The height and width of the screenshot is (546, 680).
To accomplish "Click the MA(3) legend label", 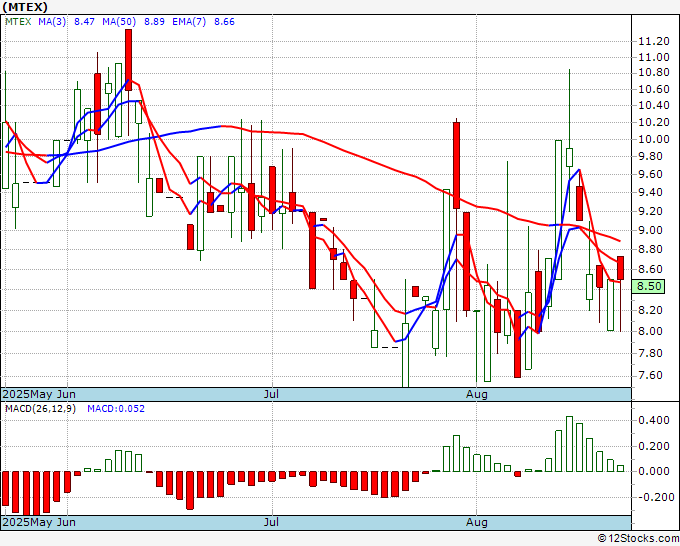I will [52, 21].
